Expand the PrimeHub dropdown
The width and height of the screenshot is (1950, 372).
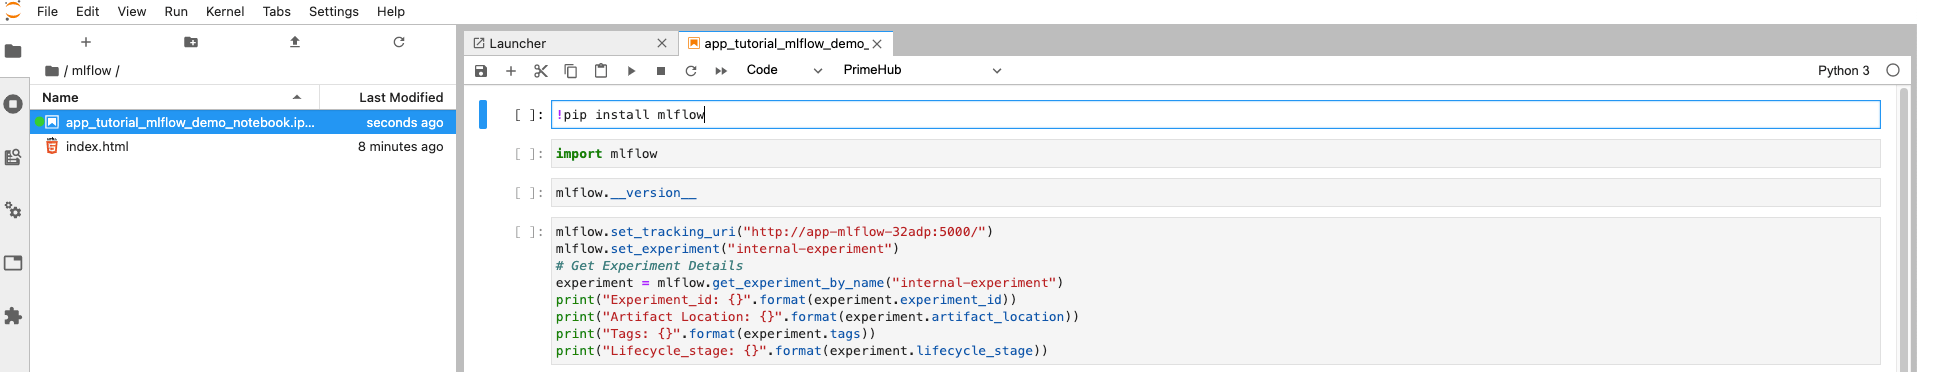tap(921, 70)
